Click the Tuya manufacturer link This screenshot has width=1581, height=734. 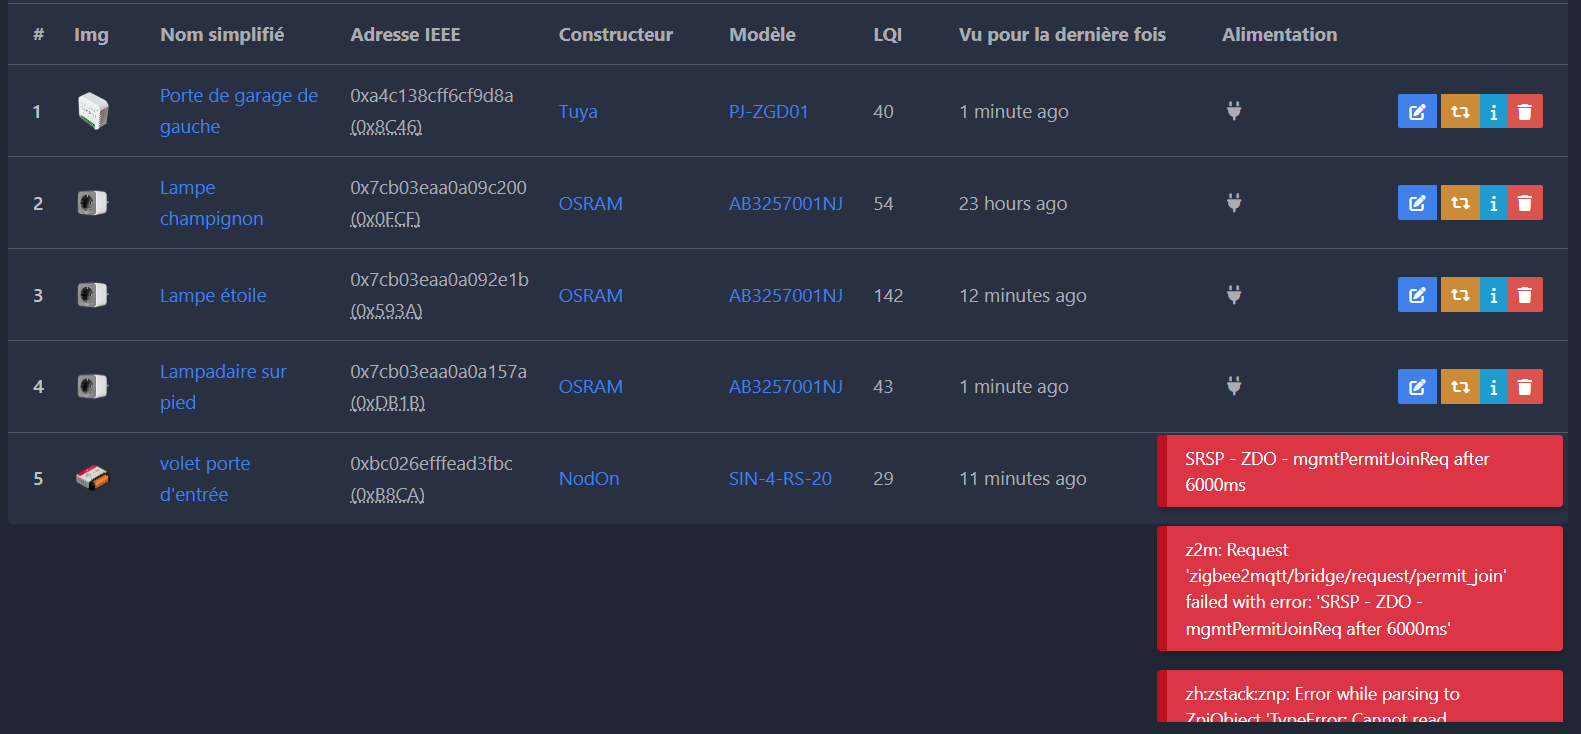point(577,112)
